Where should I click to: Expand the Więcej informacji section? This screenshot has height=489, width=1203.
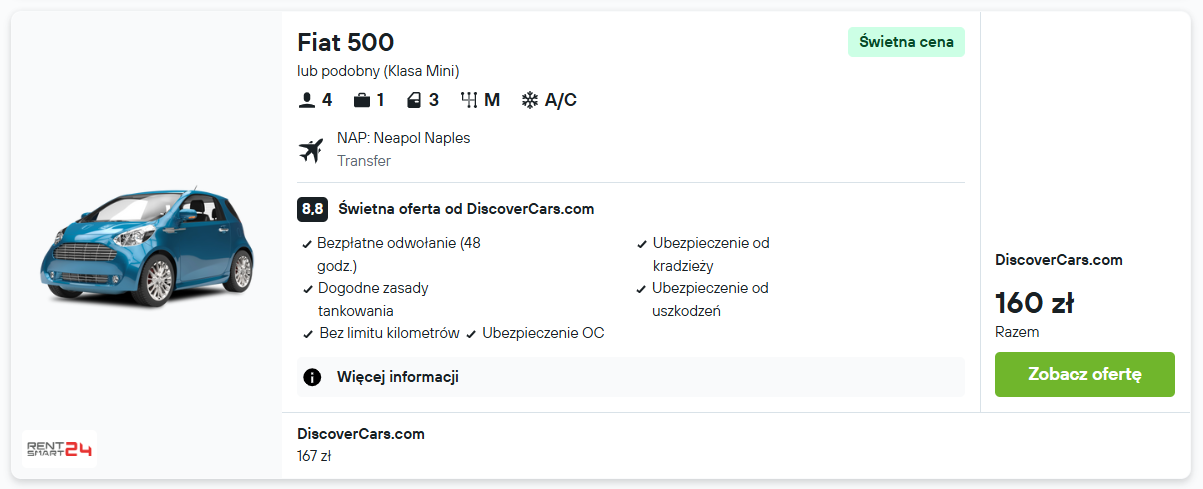pos(631,377)
